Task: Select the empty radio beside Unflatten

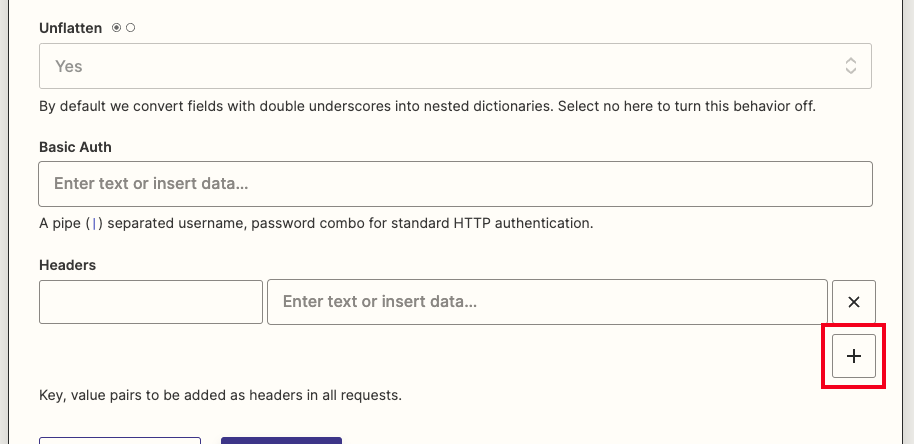Action: coord(131,28)
